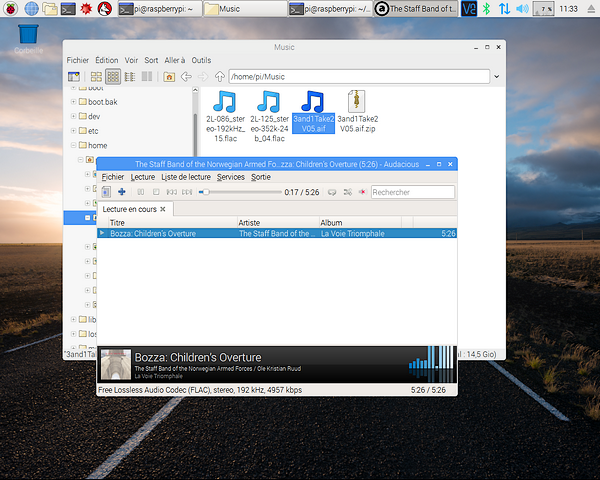The width and height of the screenshot is (600, 480).
Task: Toggle shuffle mode in Audacious
Action: pyautogui.click(x=347, y=192)
